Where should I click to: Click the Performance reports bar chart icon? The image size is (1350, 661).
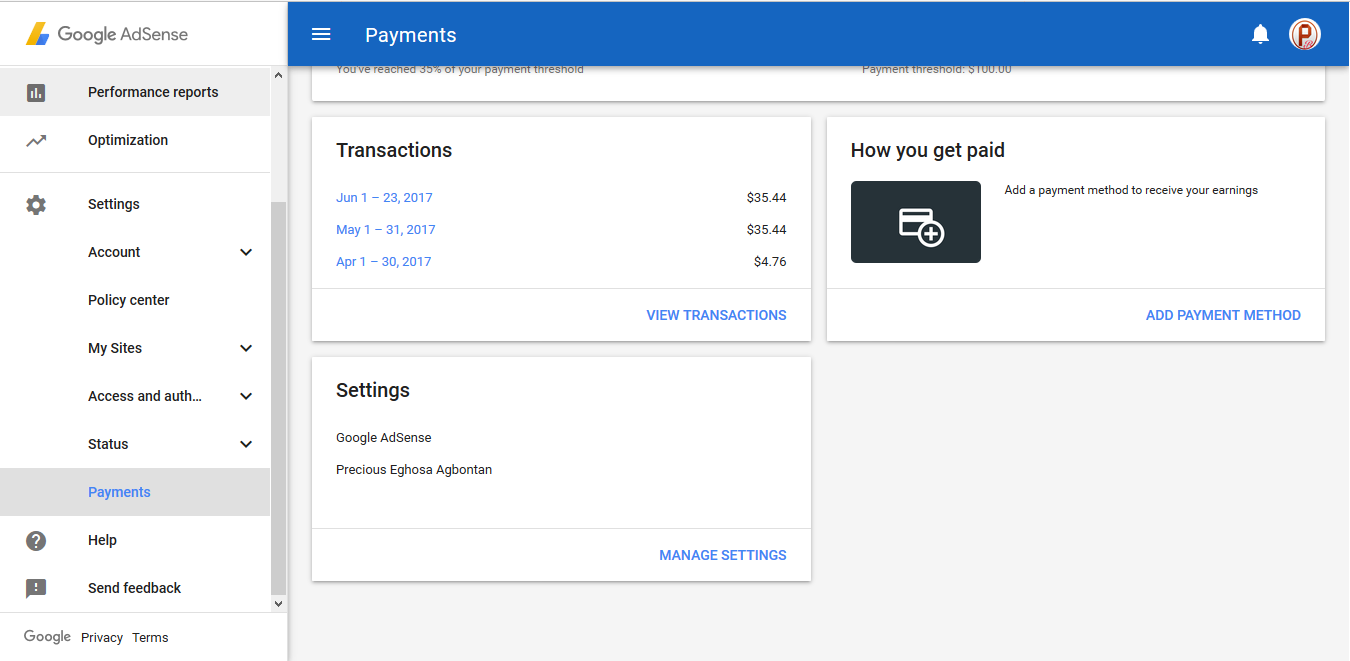36,92
